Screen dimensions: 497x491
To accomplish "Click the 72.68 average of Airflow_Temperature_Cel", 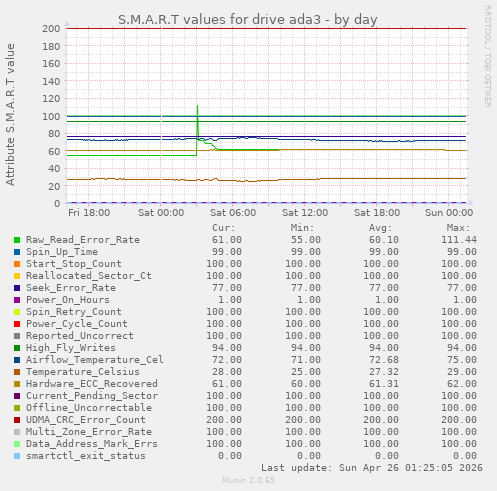I will coord(384,360).
